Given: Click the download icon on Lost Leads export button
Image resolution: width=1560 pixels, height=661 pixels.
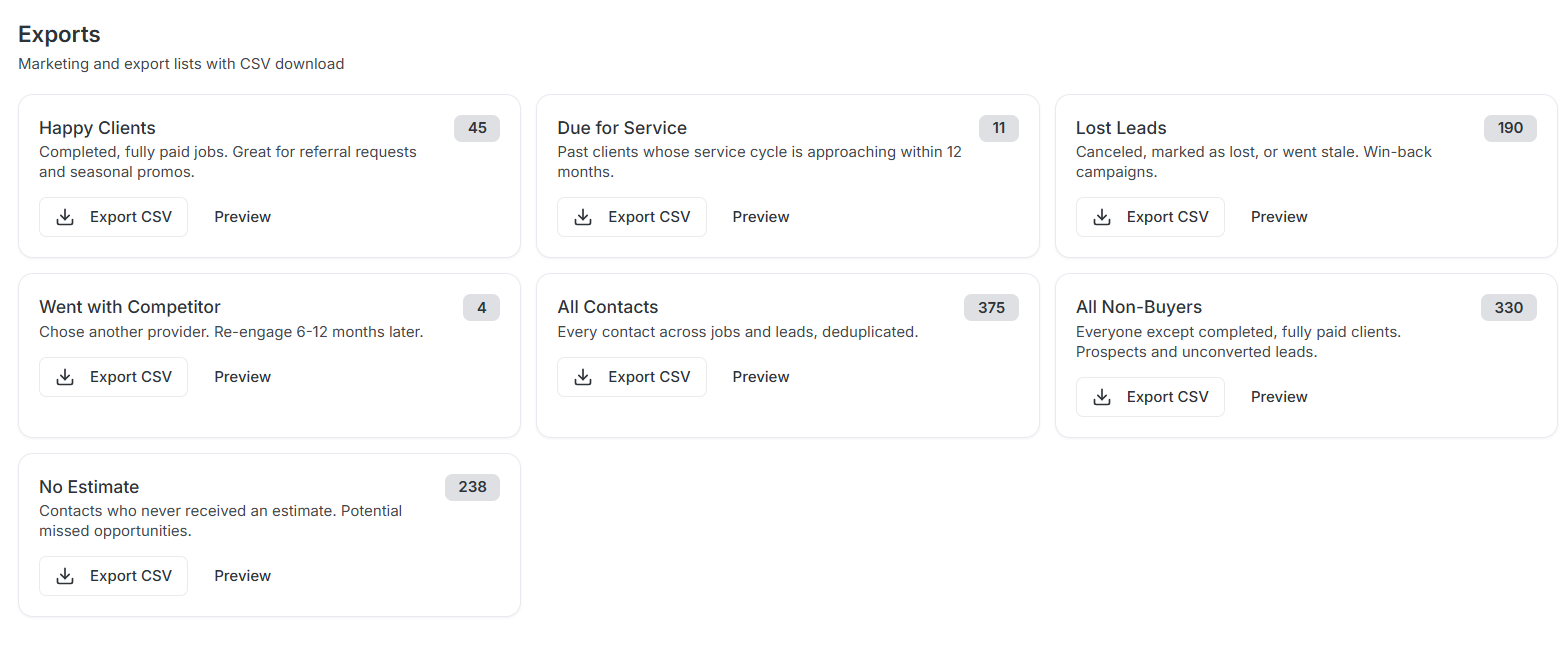Looking at the screenshot, I should [x=1102, y=216].
